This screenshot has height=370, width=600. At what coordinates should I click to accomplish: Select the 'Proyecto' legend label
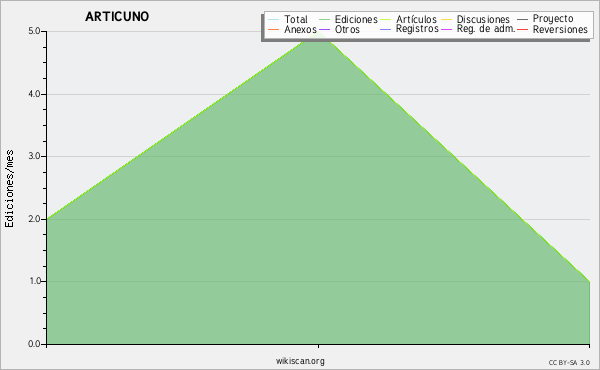[x=553, y=19]
